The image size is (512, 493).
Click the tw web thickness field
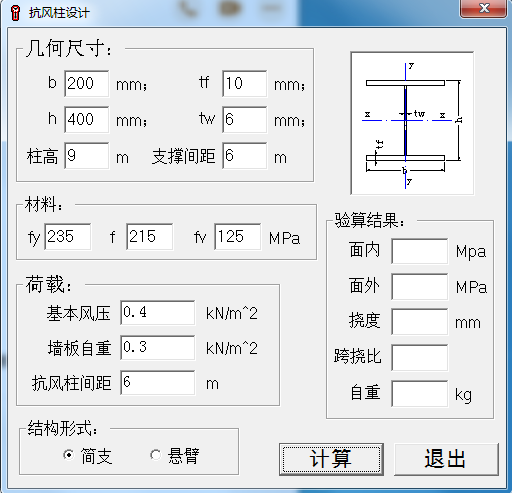pyautogui.click(x=245, y=119)
